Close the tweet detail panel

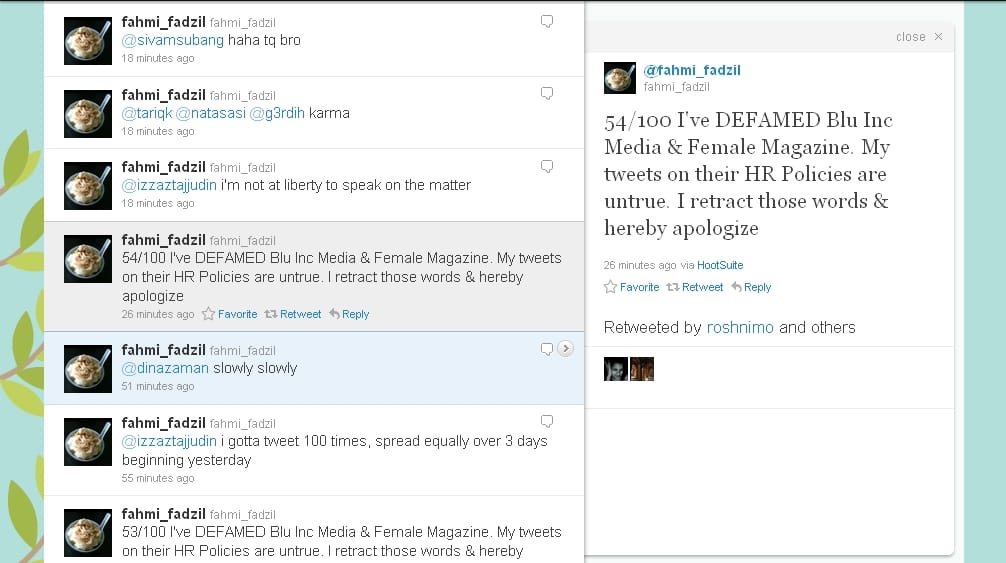click(919, 37)
